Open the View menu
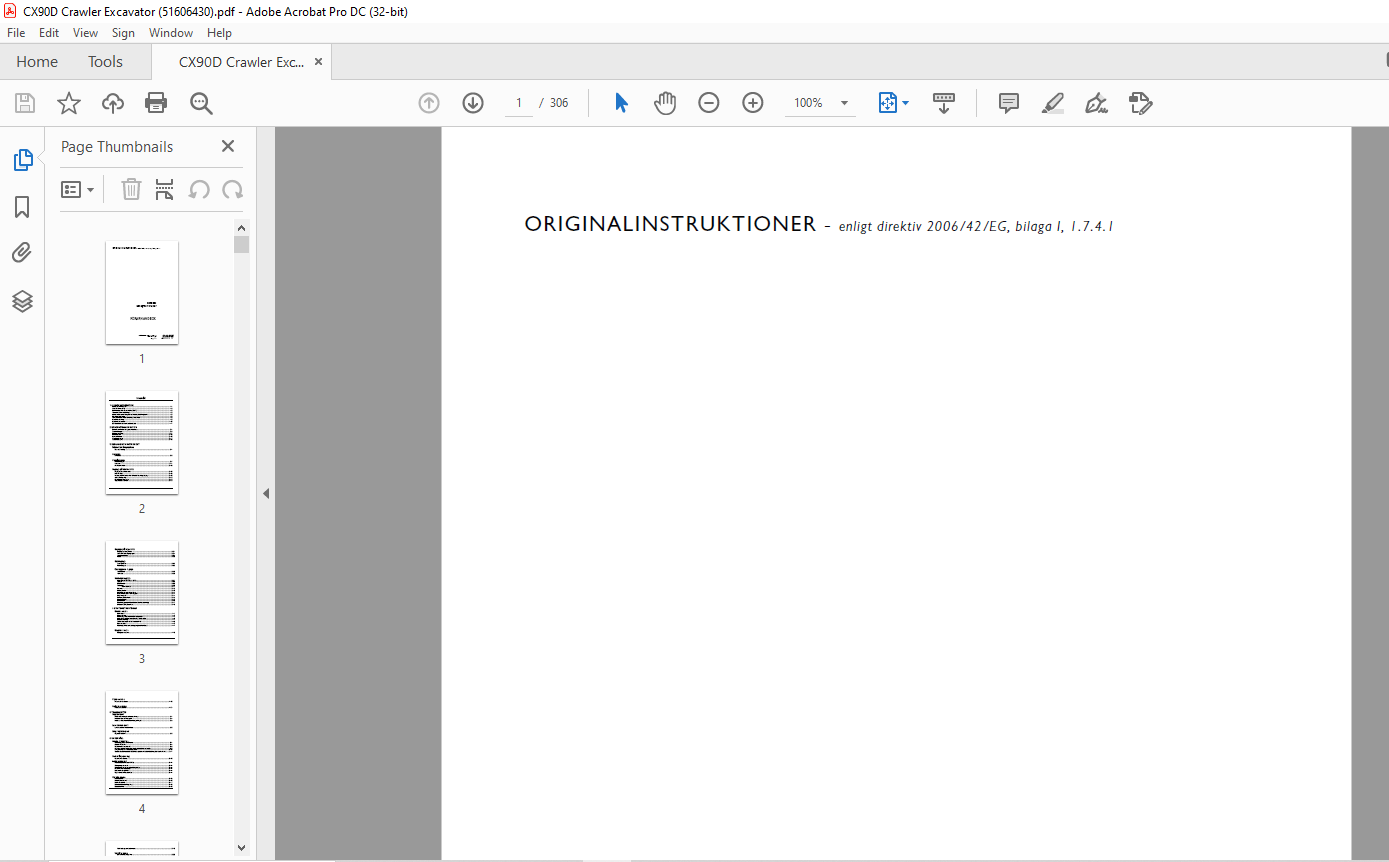The width and height of the screenshot is (1389, 862). (85, 33)
